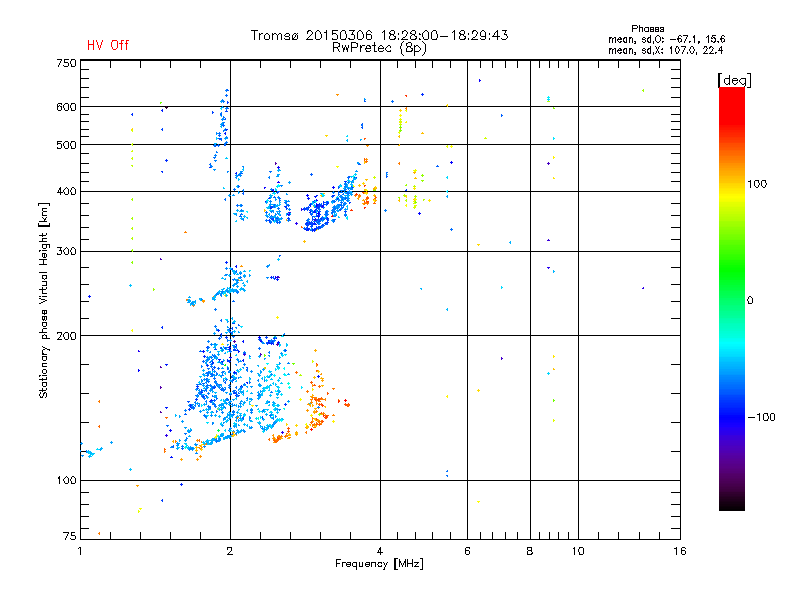The height and width of the screenshot is (600, 800).
Task: Click the '2' frequency tick label
Action: pyautogui.click(x=230, y=551)
